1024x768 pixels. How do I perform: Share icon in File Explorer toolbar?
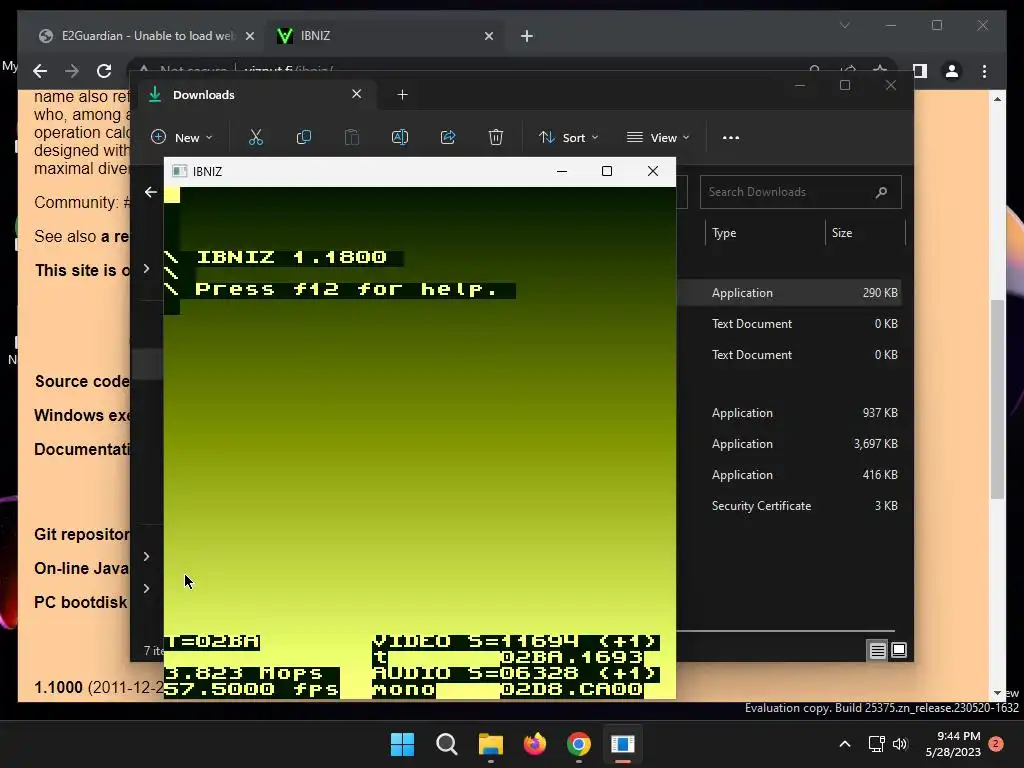click(x=448, y=138)
